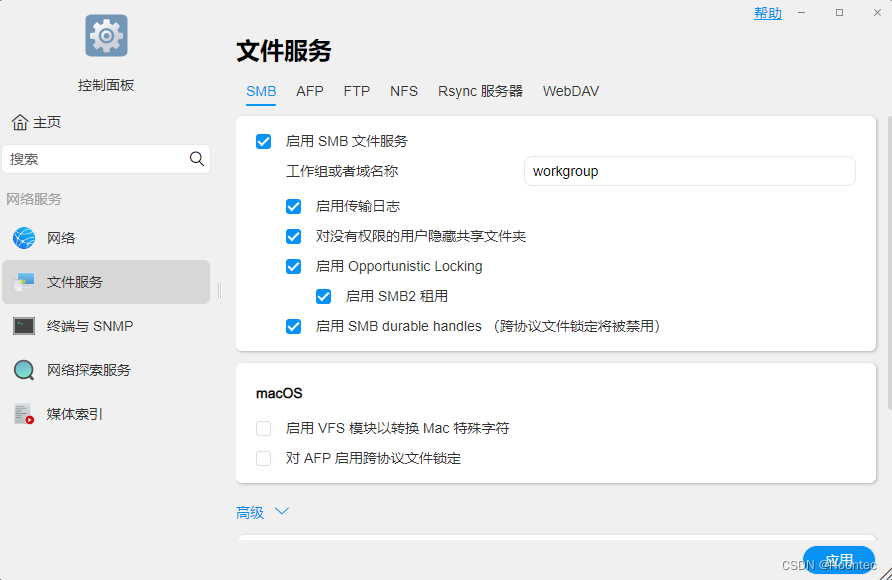
Task: Select the 网络 network icon in sidebar
Action: pyautogui.click(x=23, y=238)
